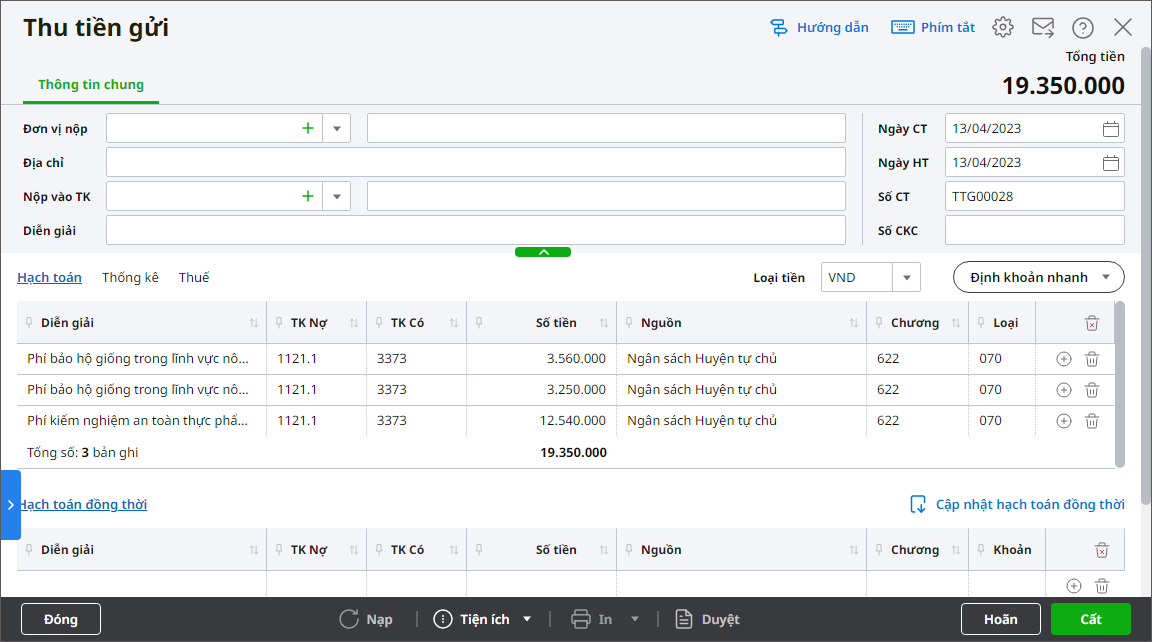Click into the Diễn giải input field

476,231
